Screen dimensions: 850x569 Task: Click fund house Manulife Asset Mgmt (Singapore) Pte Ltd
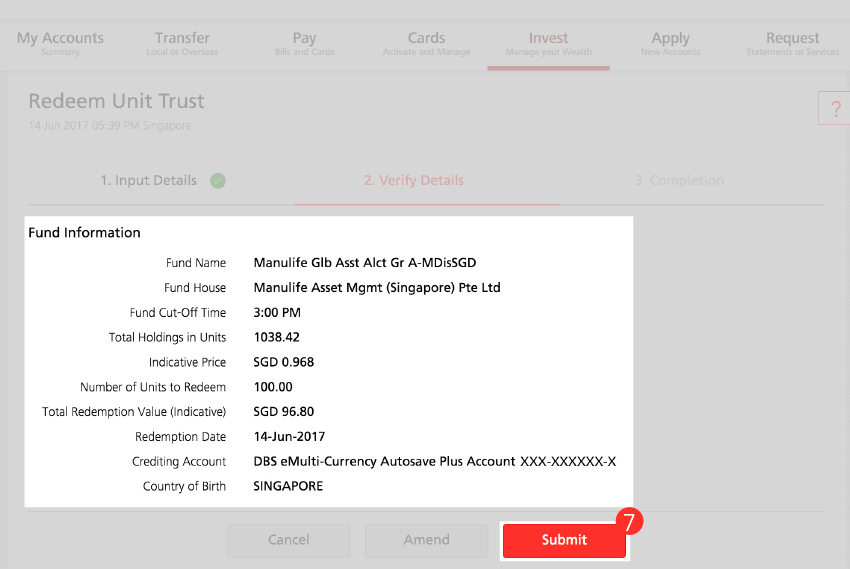click(377, 288)
